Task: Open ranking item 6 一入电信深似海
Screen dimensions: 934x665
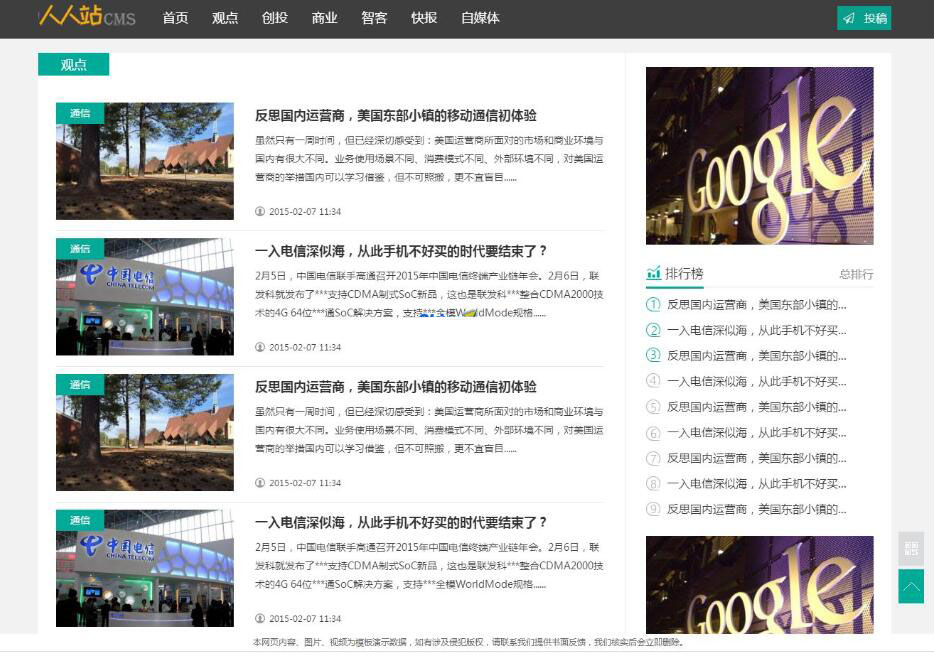Action: coord(756,433)
